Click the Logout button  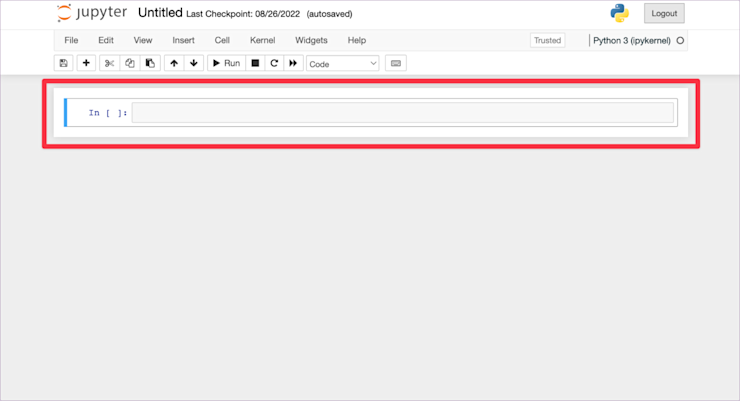664,14
